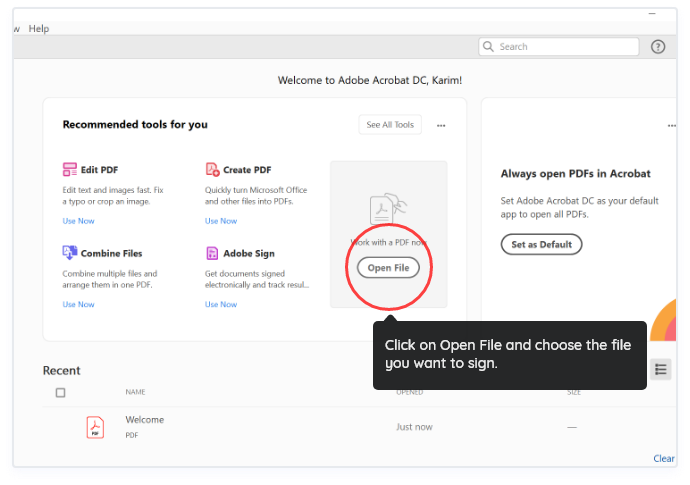Click the search magnifier icon
The height and width of the screenshot is (485, 690).
tap(488, 46)
